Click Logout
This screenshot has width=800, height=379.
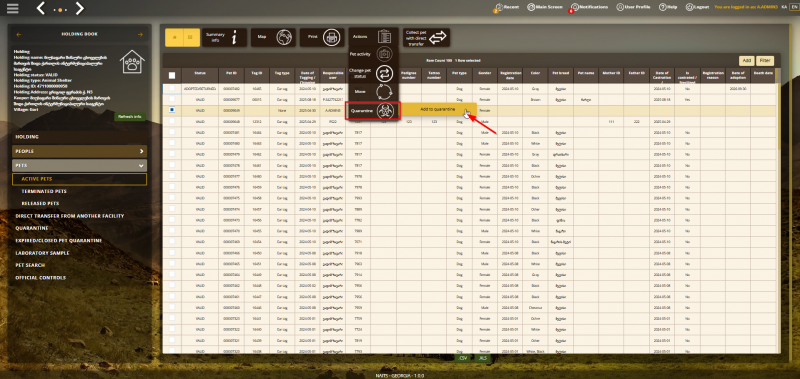[x=697, y=7]
